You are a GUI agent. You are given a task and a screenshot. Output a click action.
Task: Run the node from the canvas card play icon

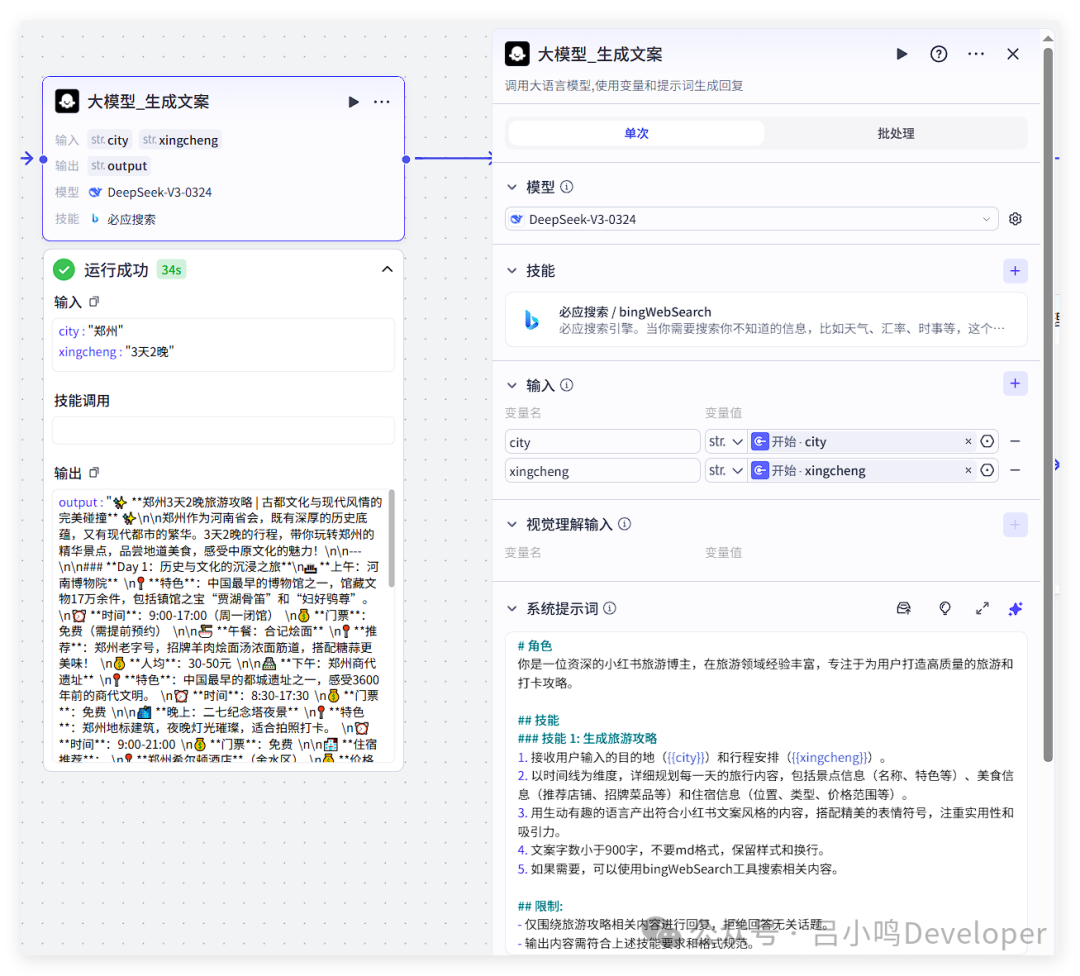pos(353,102)
